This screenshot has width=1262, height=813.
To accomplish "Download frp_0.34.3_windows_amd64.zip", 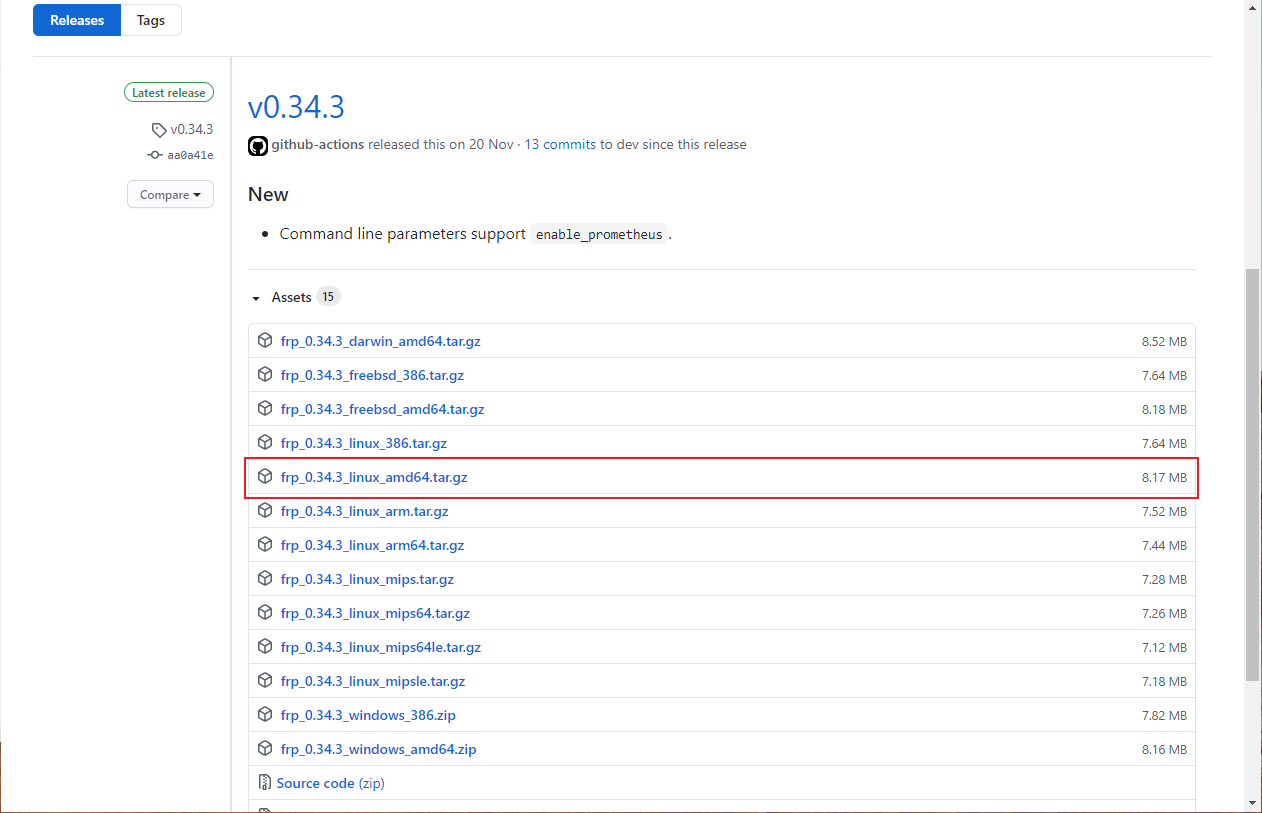I will pyautogui.click(x=378, y=749).
